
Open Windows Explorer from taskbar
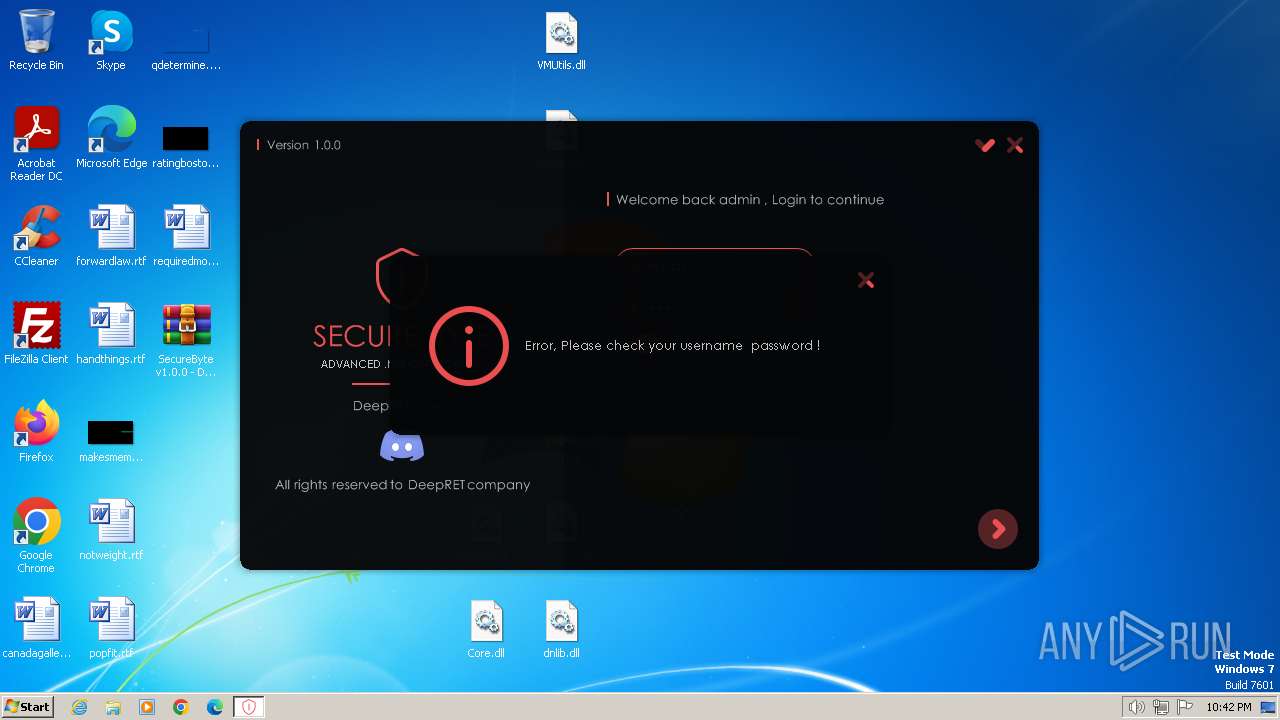pos(113,707)
